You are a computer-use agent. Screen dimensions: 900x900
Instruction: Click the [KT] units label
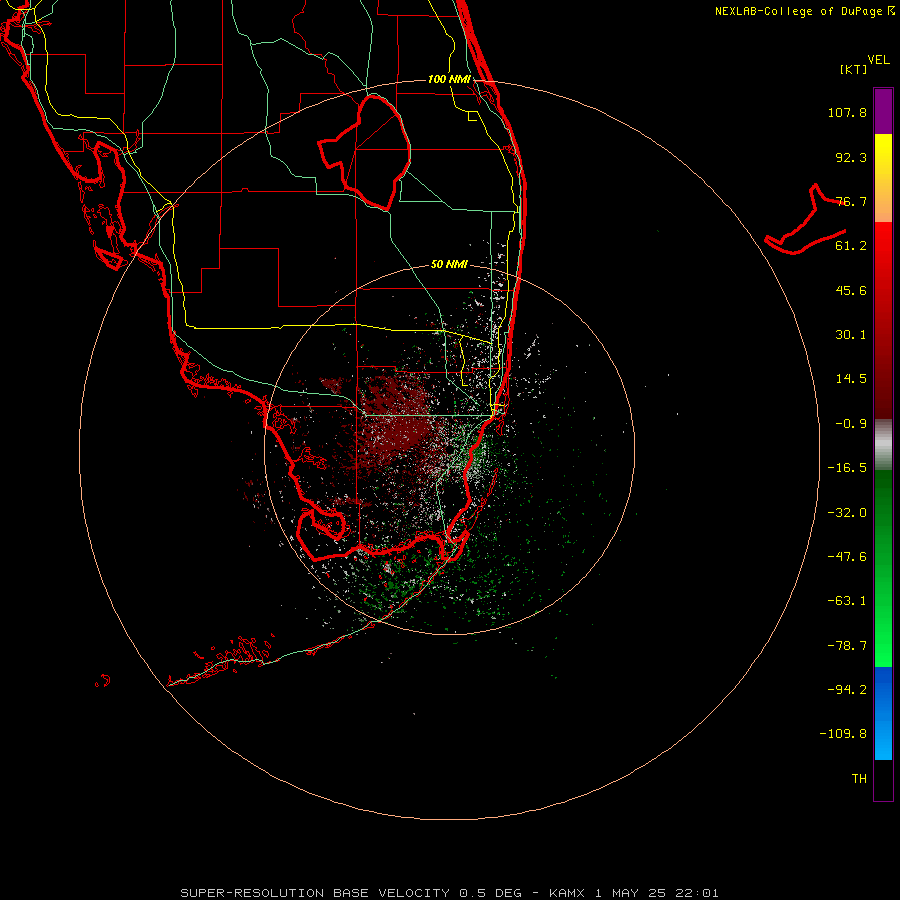(x=854, y=69)
